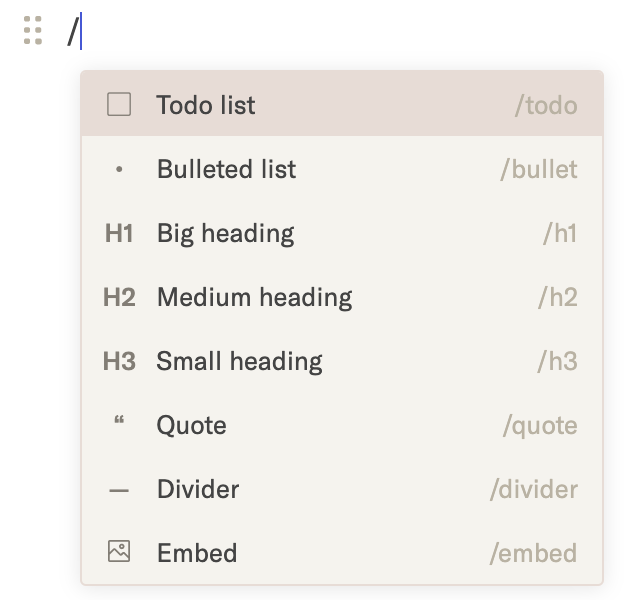Viewport: 624px width, 600px height.
Task: Insert a Bulleted list block
Action: point(226,169)
